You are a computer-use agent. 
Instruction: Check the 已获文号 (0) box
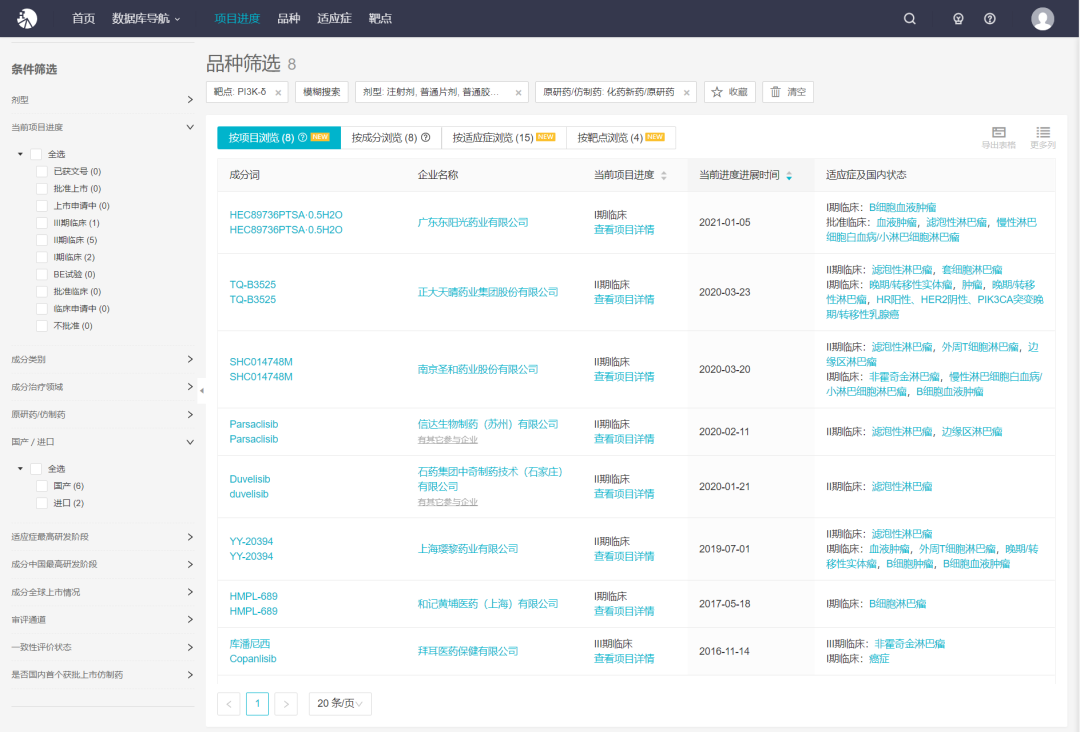pyautogui.click(x=42, y=171)
